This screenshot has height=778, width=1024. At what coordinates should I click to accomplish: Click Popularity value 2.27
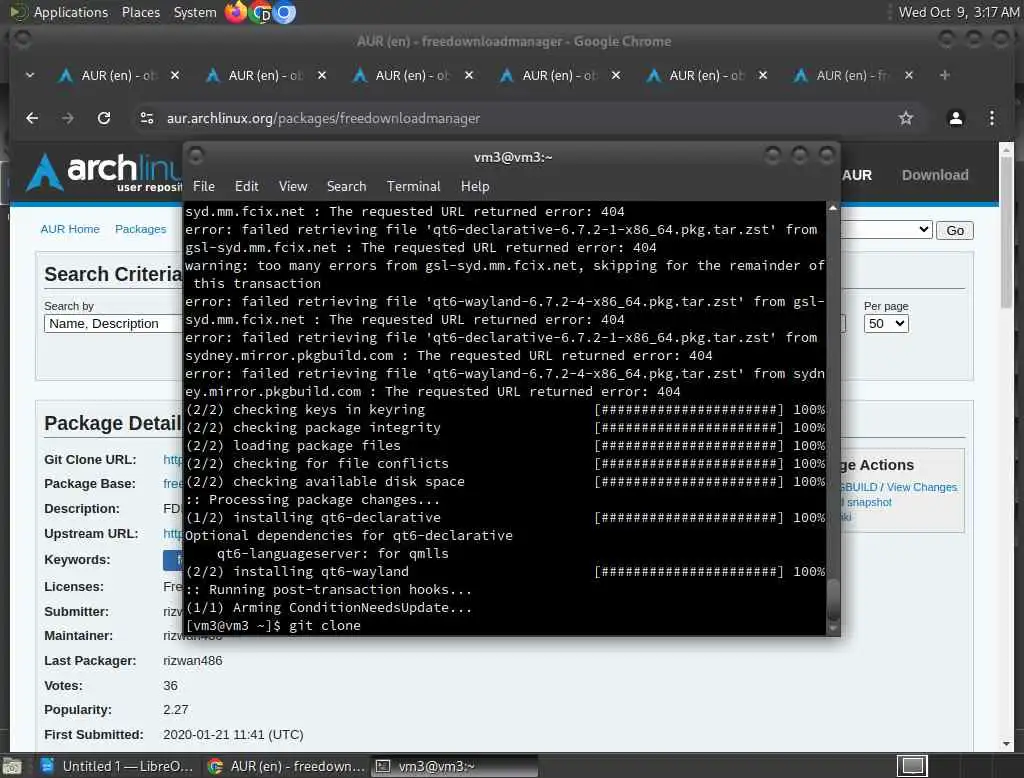pos(176,709)
